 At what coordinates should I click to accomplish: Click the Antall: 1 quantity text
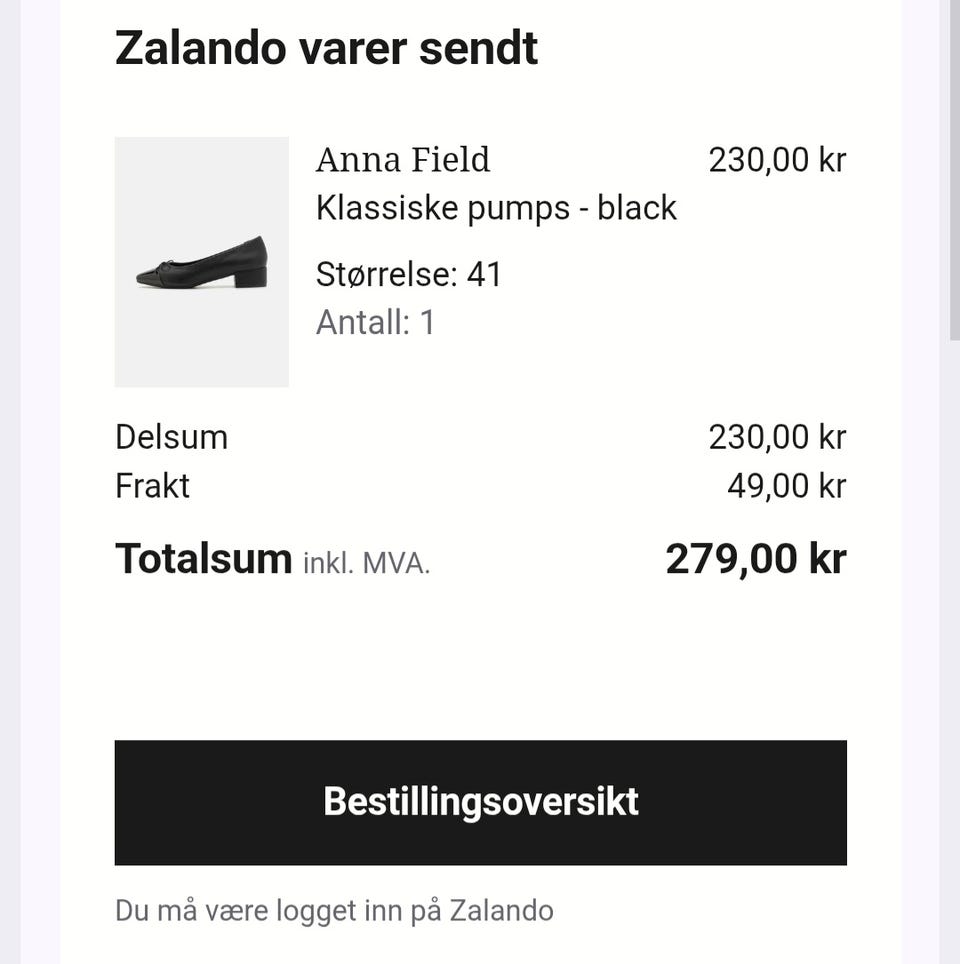376,322
